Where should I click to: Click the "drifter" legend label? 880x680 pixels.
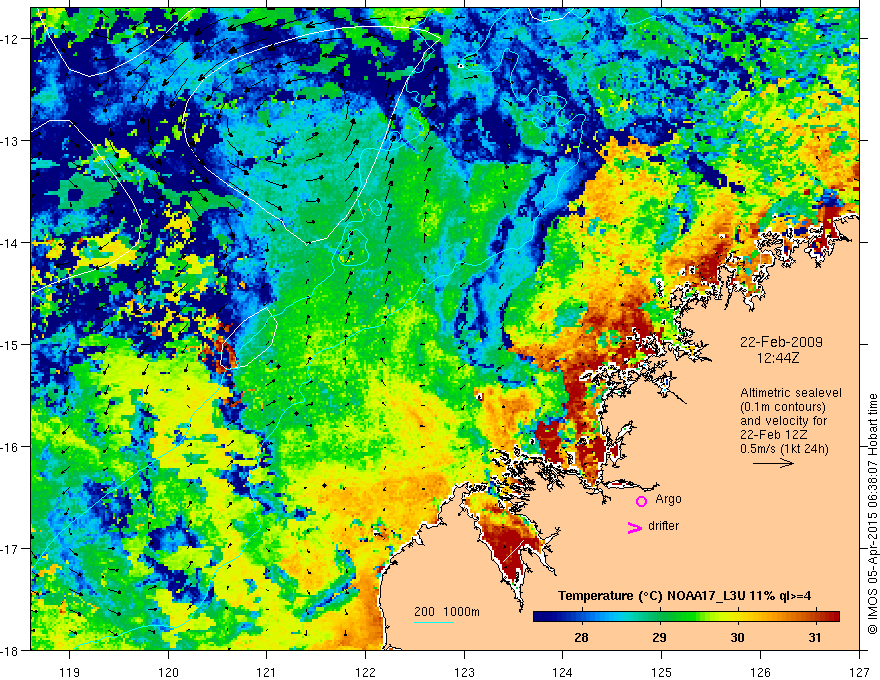(663, 526)
